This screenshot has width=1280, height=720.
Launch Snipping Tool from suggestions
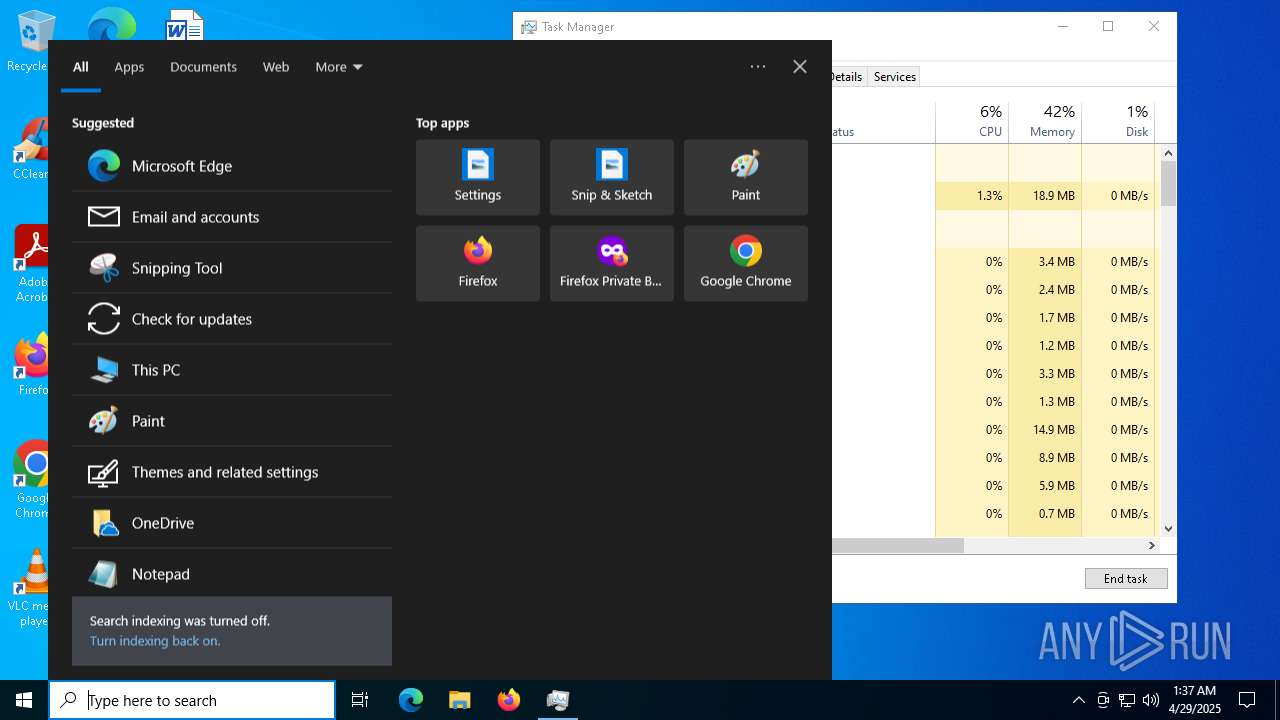click(232, 268)
